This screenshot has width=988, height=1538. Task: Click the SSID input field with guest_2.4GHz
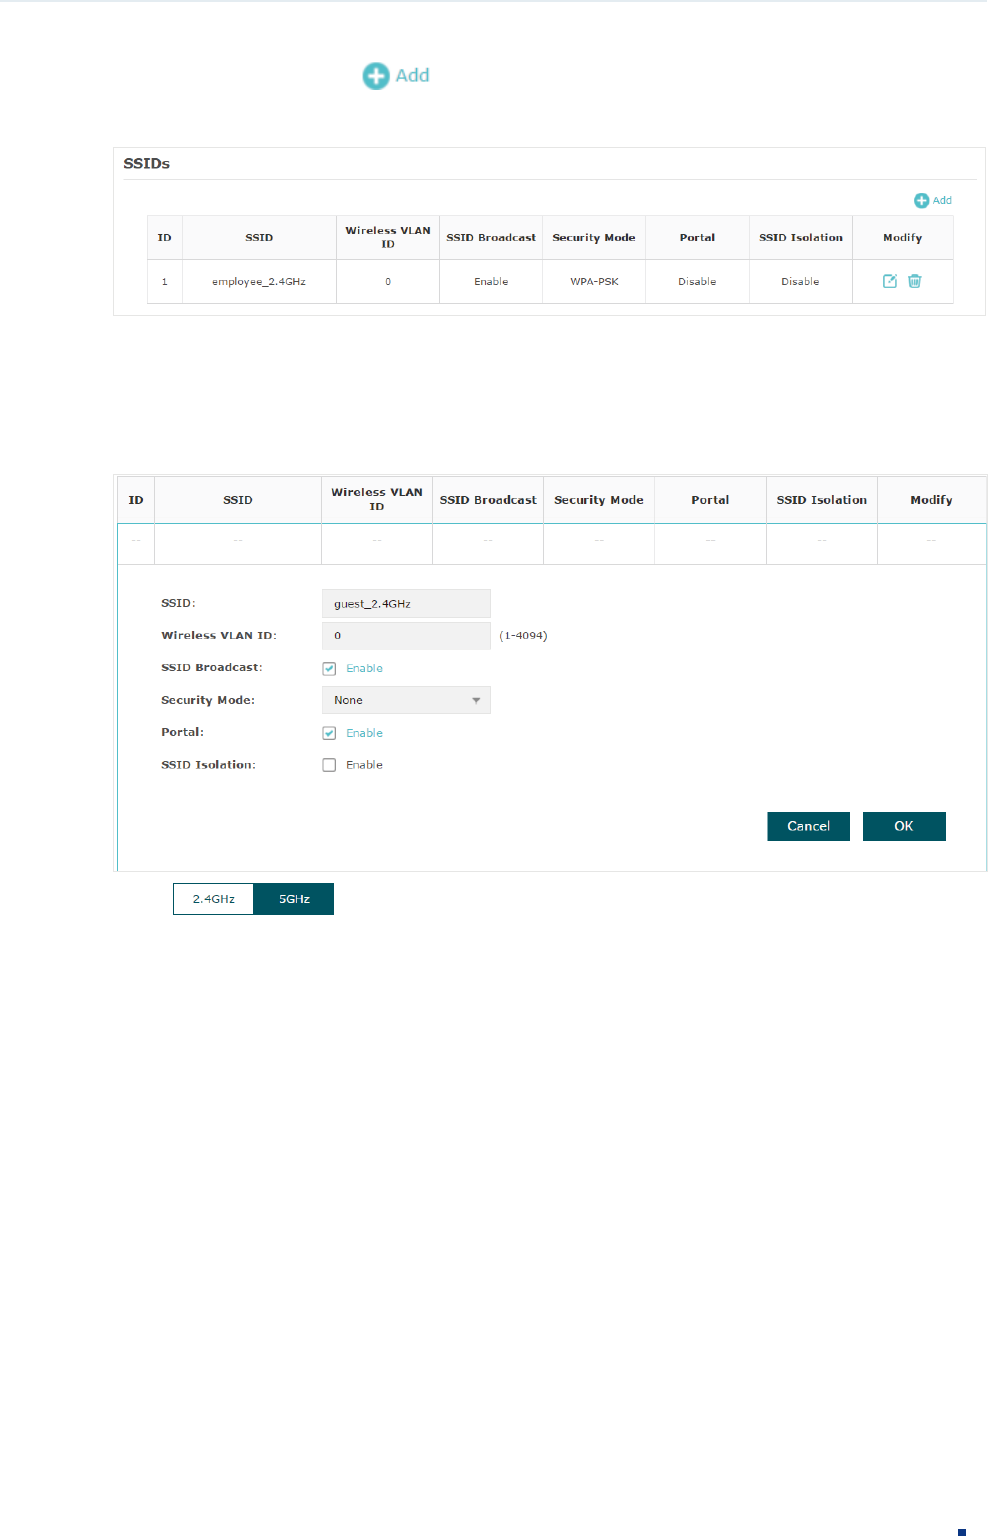click(x=406, y=603)
